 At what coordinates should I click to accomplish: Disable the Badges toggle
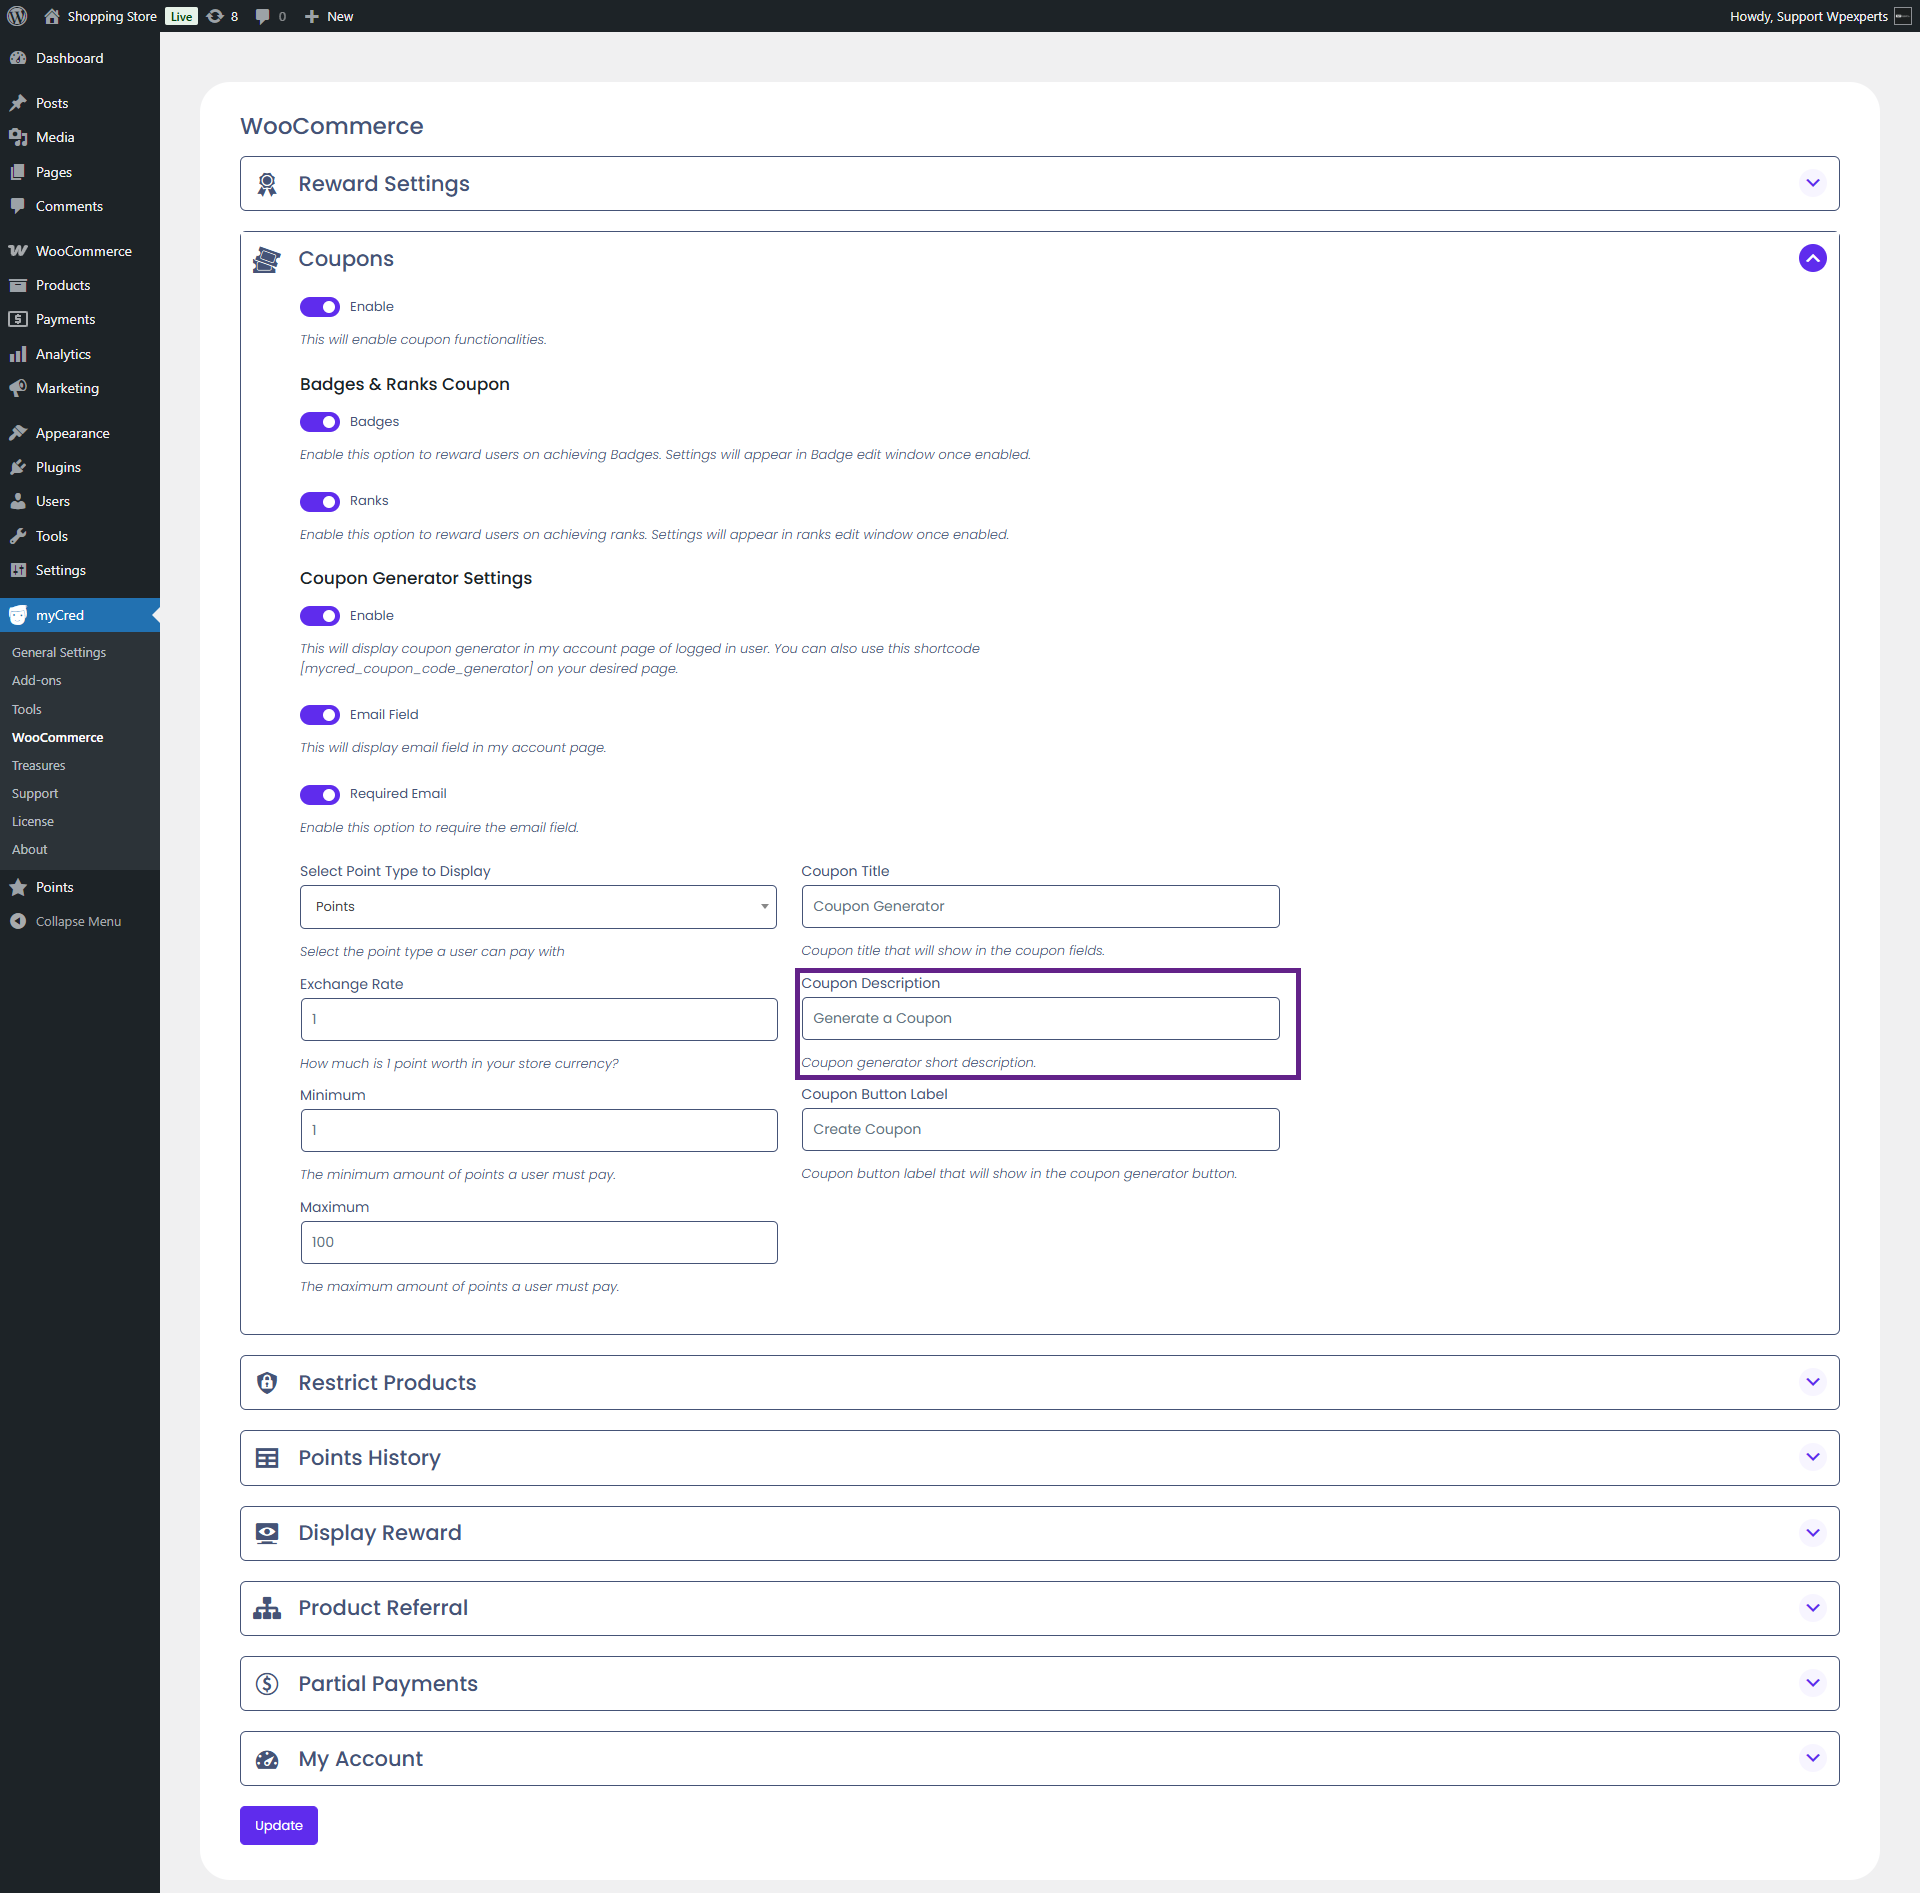[x=320, y=422]
